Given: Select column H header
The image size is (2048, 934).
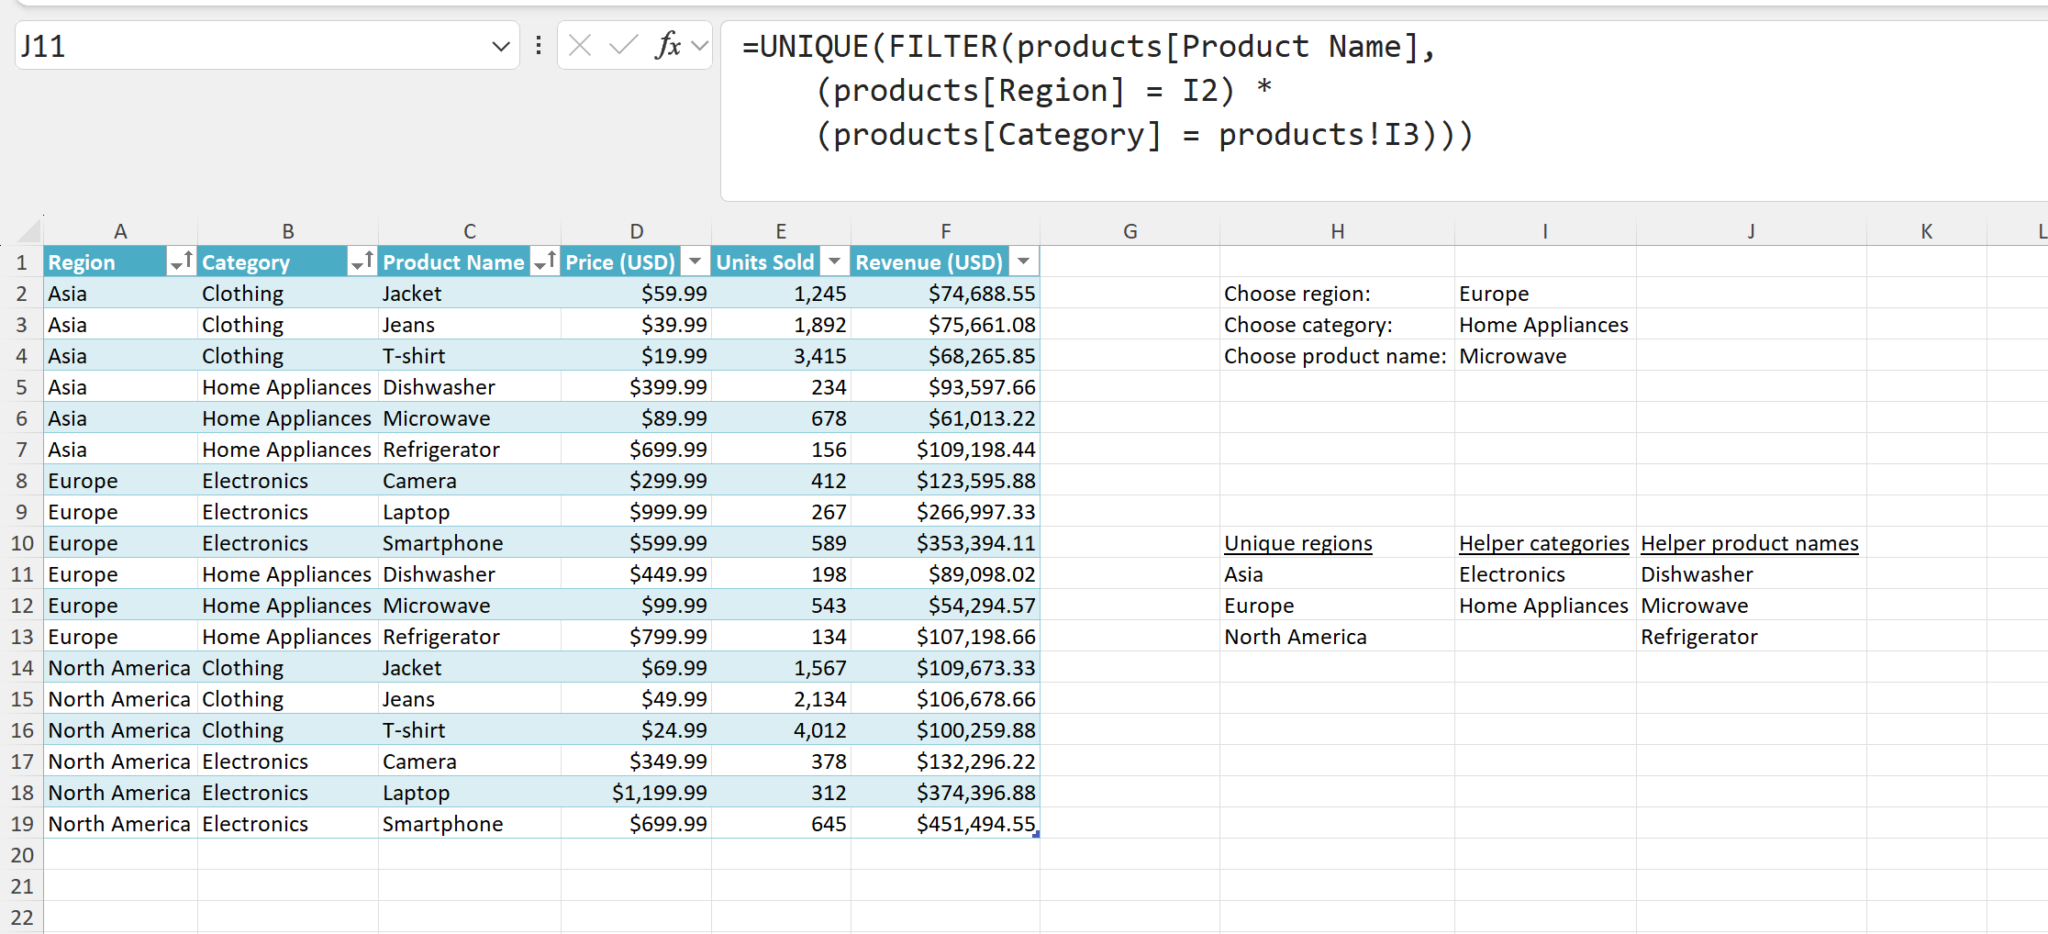Looking at the screenshot, I should click(1337, 231).
